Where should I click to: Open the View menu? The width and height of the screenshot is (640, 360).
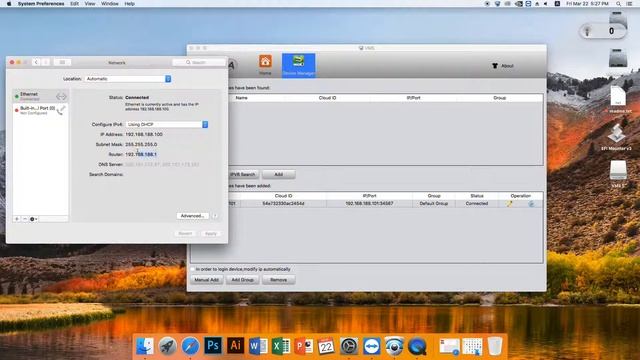click(x=90, y=4)
